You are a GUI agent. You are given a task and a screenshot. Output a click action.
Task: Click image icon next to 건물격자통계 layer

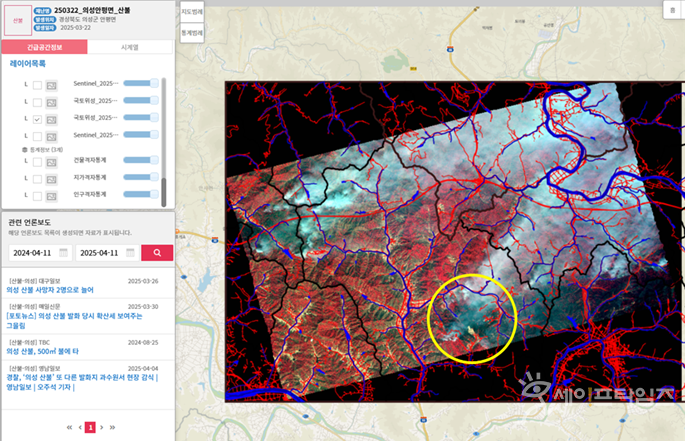52,160
